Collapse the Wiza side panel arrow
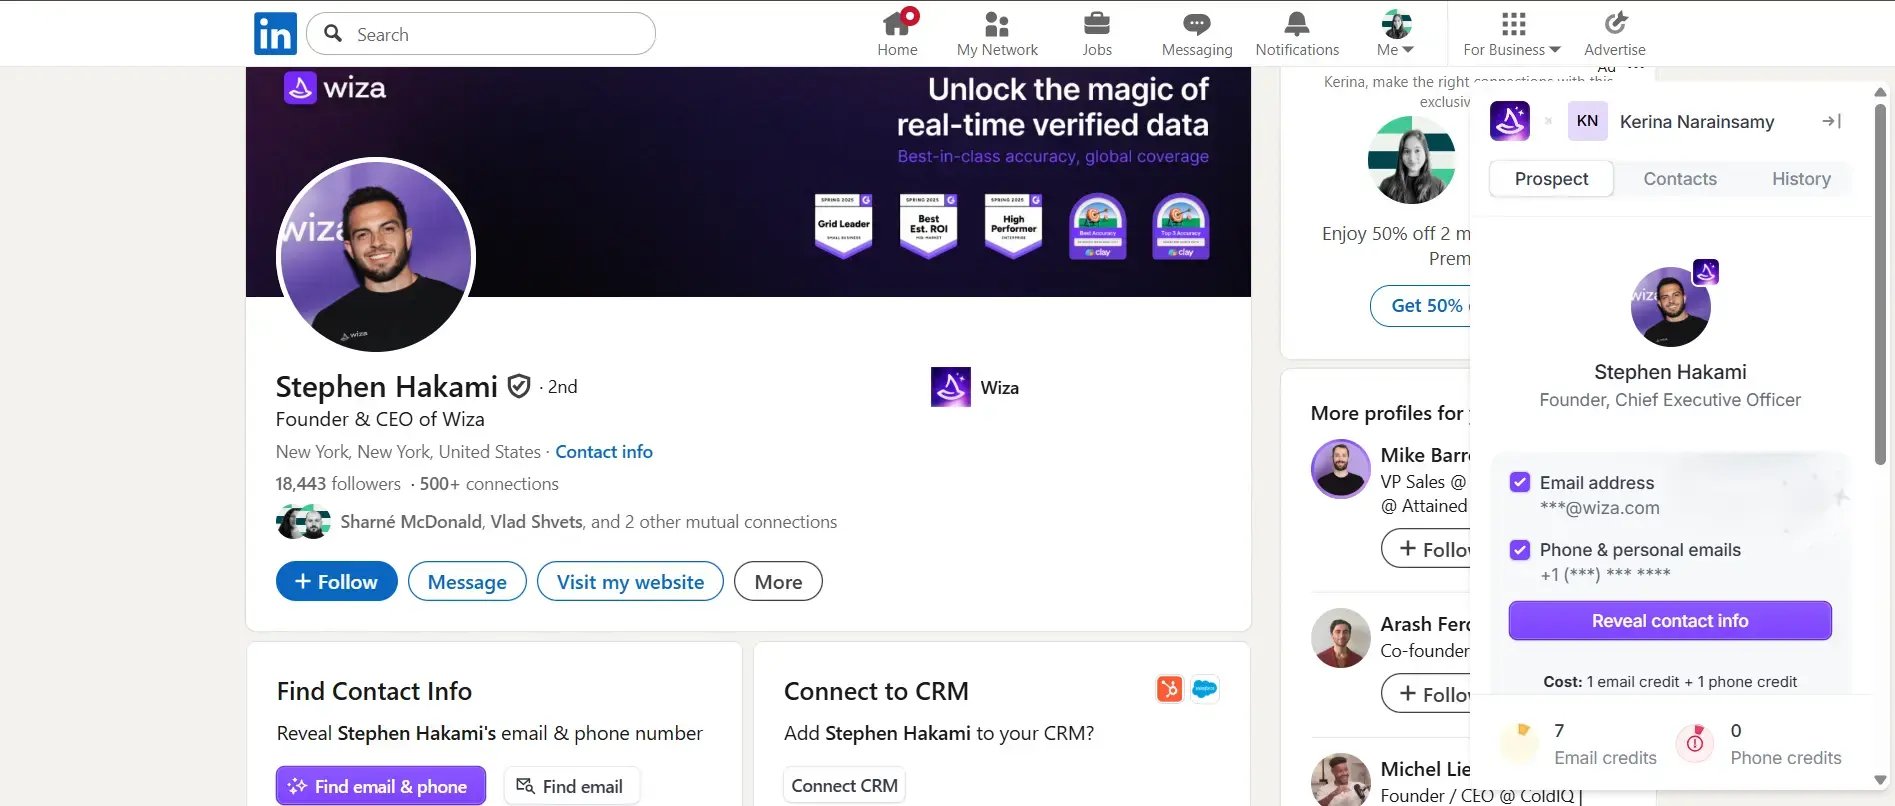 1831,121
